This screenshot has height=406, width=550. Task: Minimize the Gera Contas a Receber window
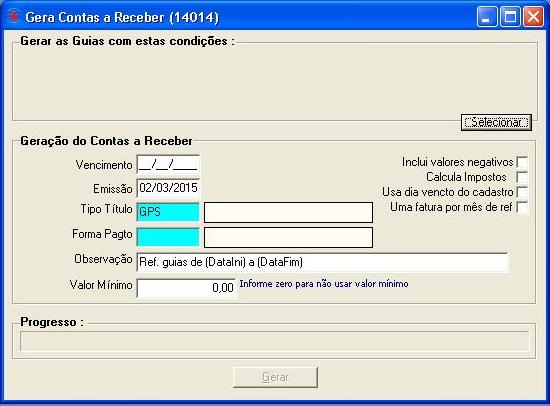click(487, 16)
